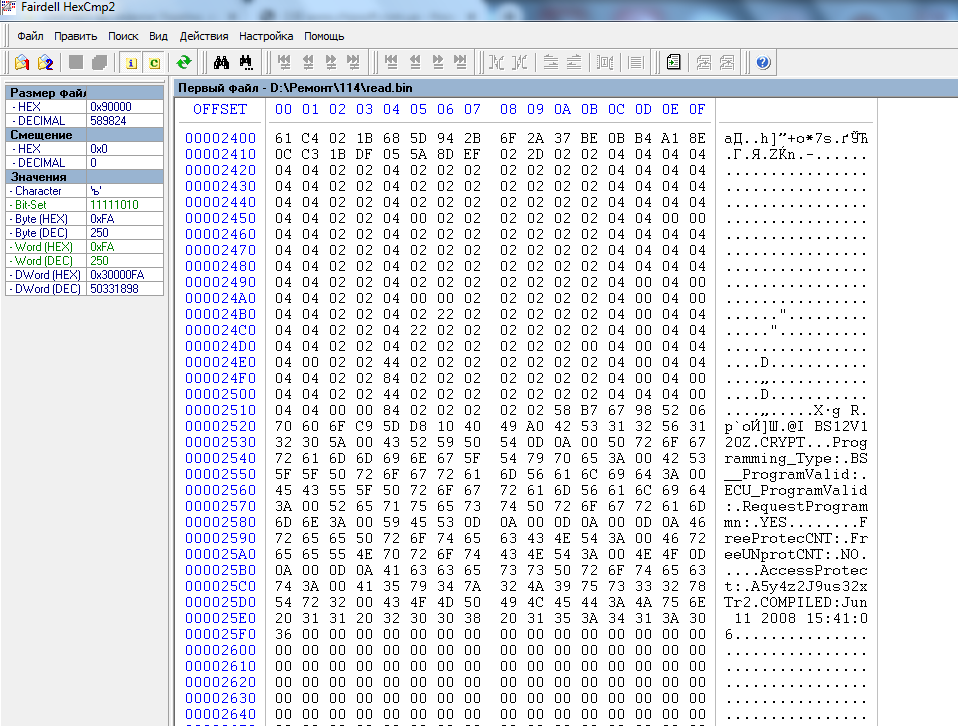
Task: Click the file size HEX value 0x90000
Action: 110,106
